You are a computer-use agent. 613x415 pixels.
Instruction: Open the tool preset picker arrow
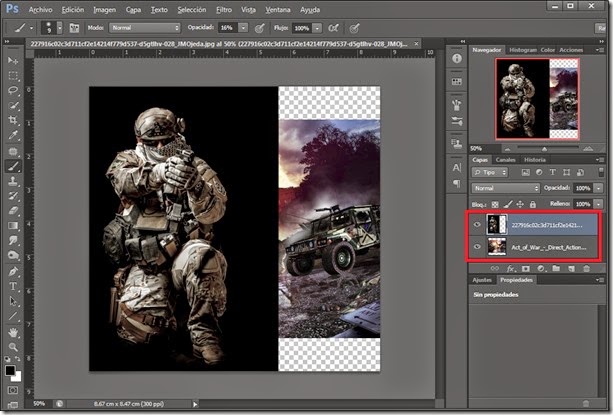tap(31, 28)
